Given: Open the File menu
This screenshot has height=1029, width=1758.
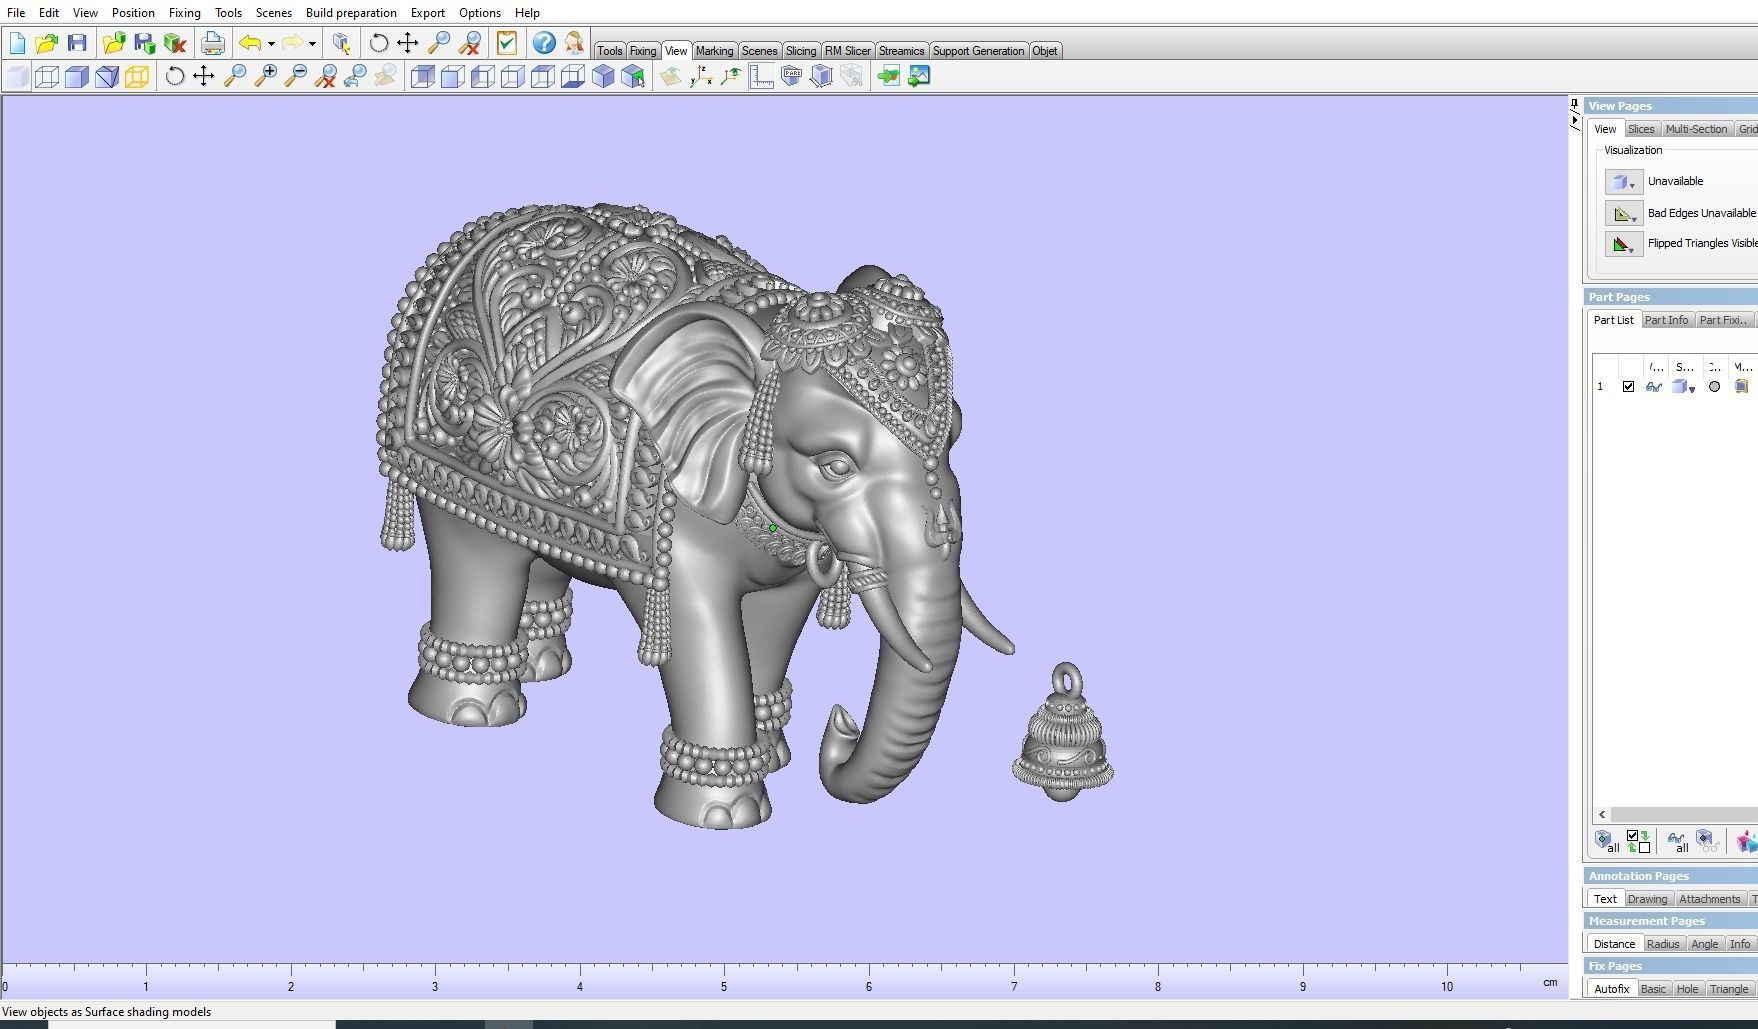Looking at the screenshot, I should click(16, 13).
